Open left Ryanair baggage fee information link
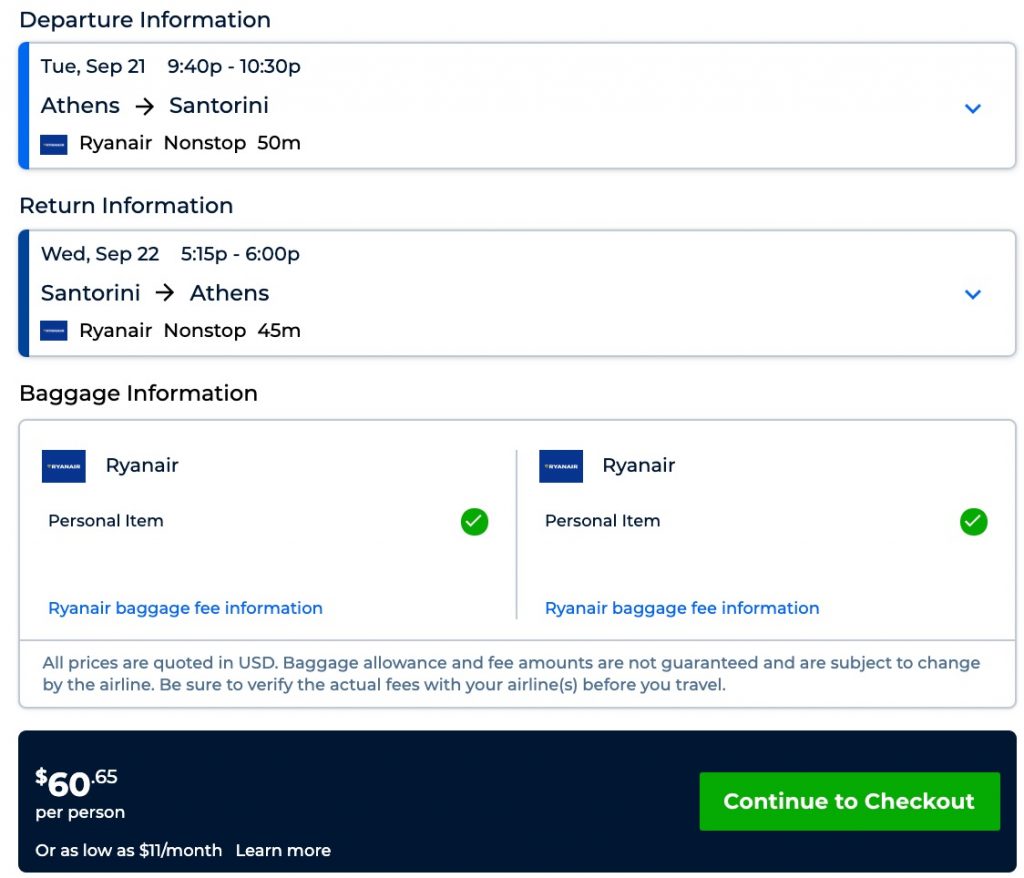1024x878 pixels. 185,608
